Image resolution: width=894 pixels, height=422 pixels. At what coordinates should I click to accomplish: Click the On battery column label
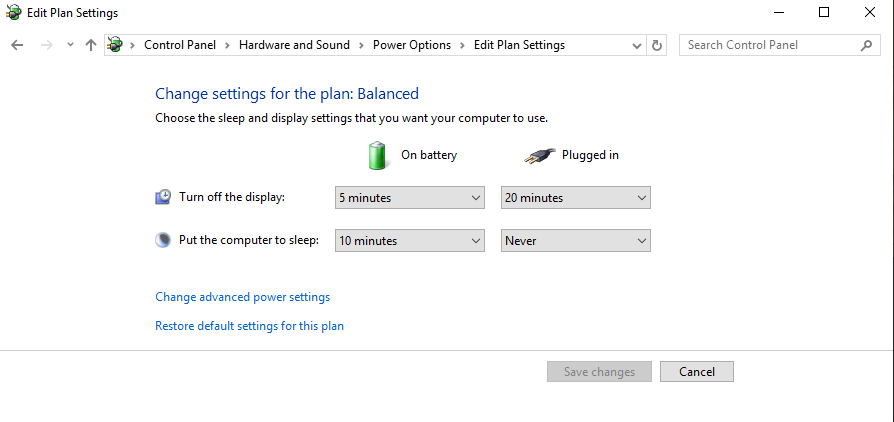[429, 155]
